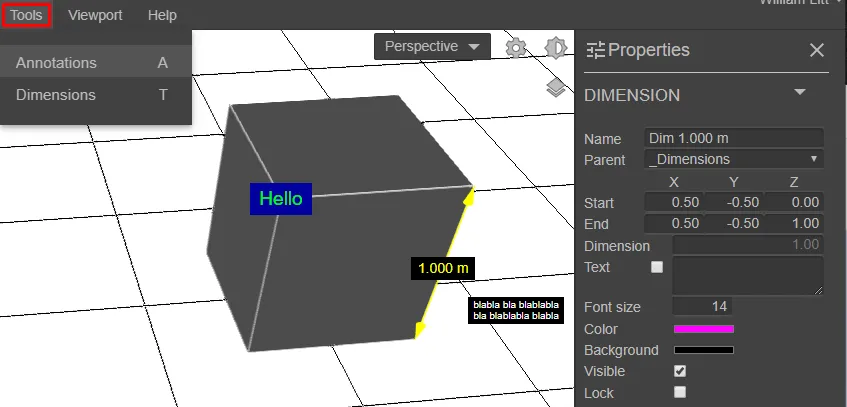847x407 pixels.
Task: Enable the Text checkbox
Action: 657,267
